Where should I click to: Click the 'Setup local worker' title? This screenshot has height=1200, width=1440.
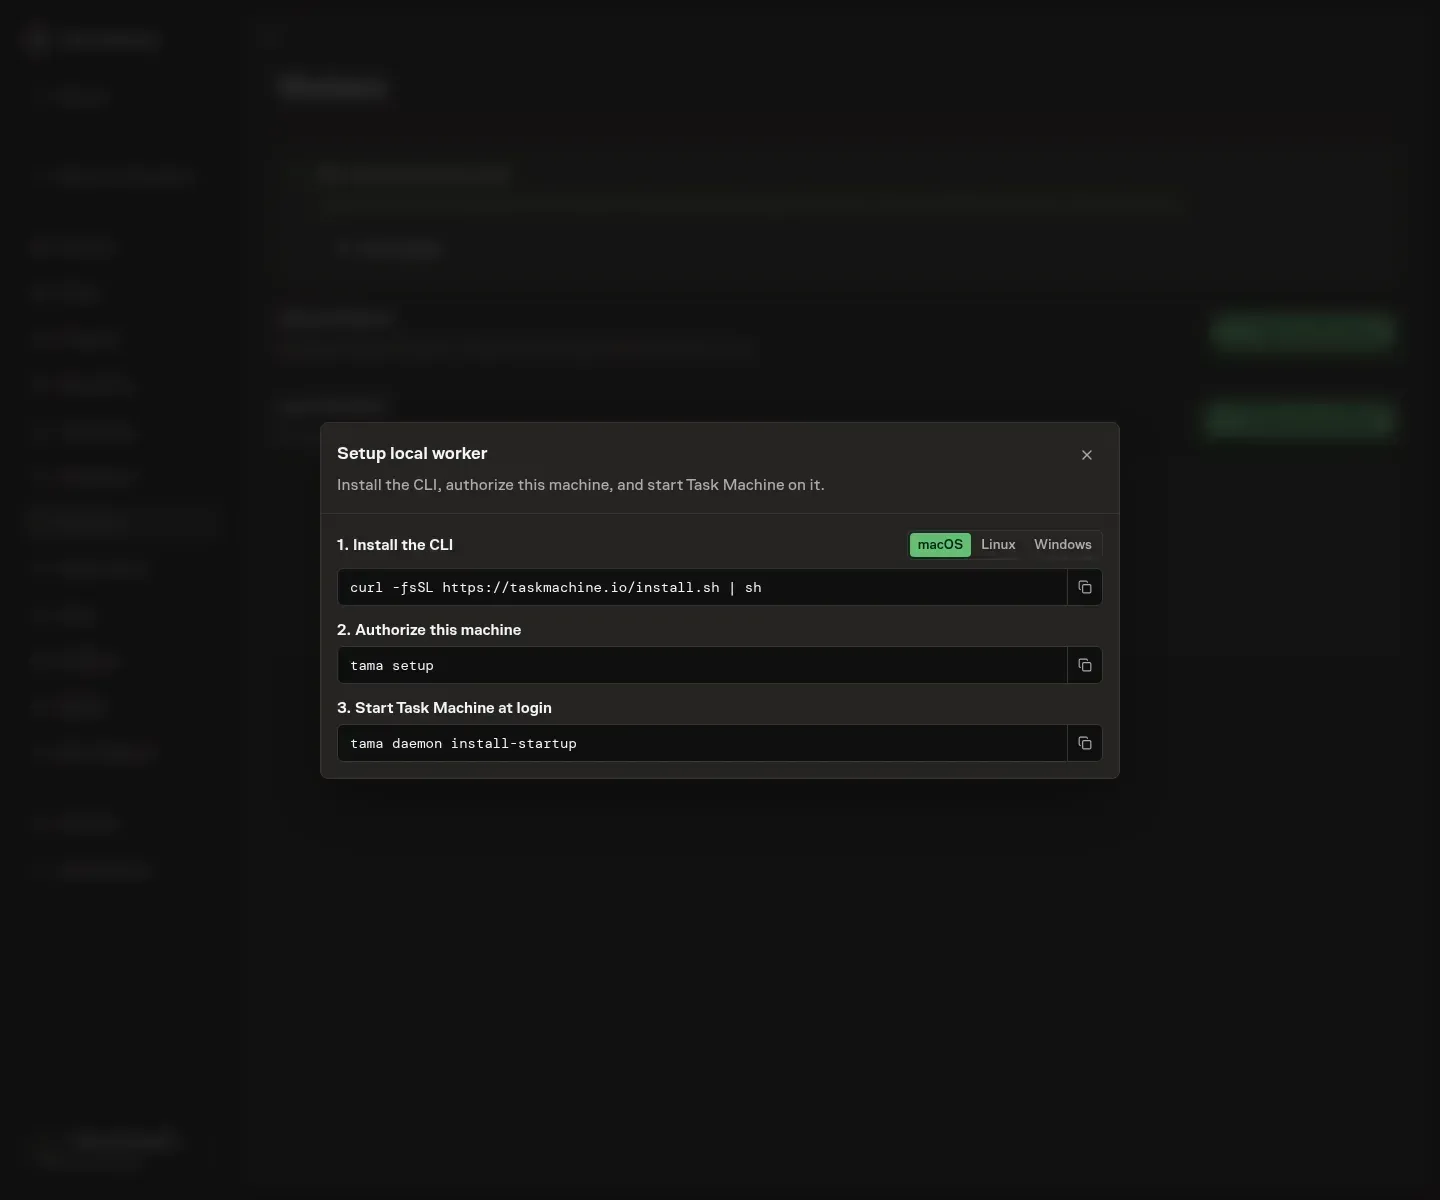point(412,453)
